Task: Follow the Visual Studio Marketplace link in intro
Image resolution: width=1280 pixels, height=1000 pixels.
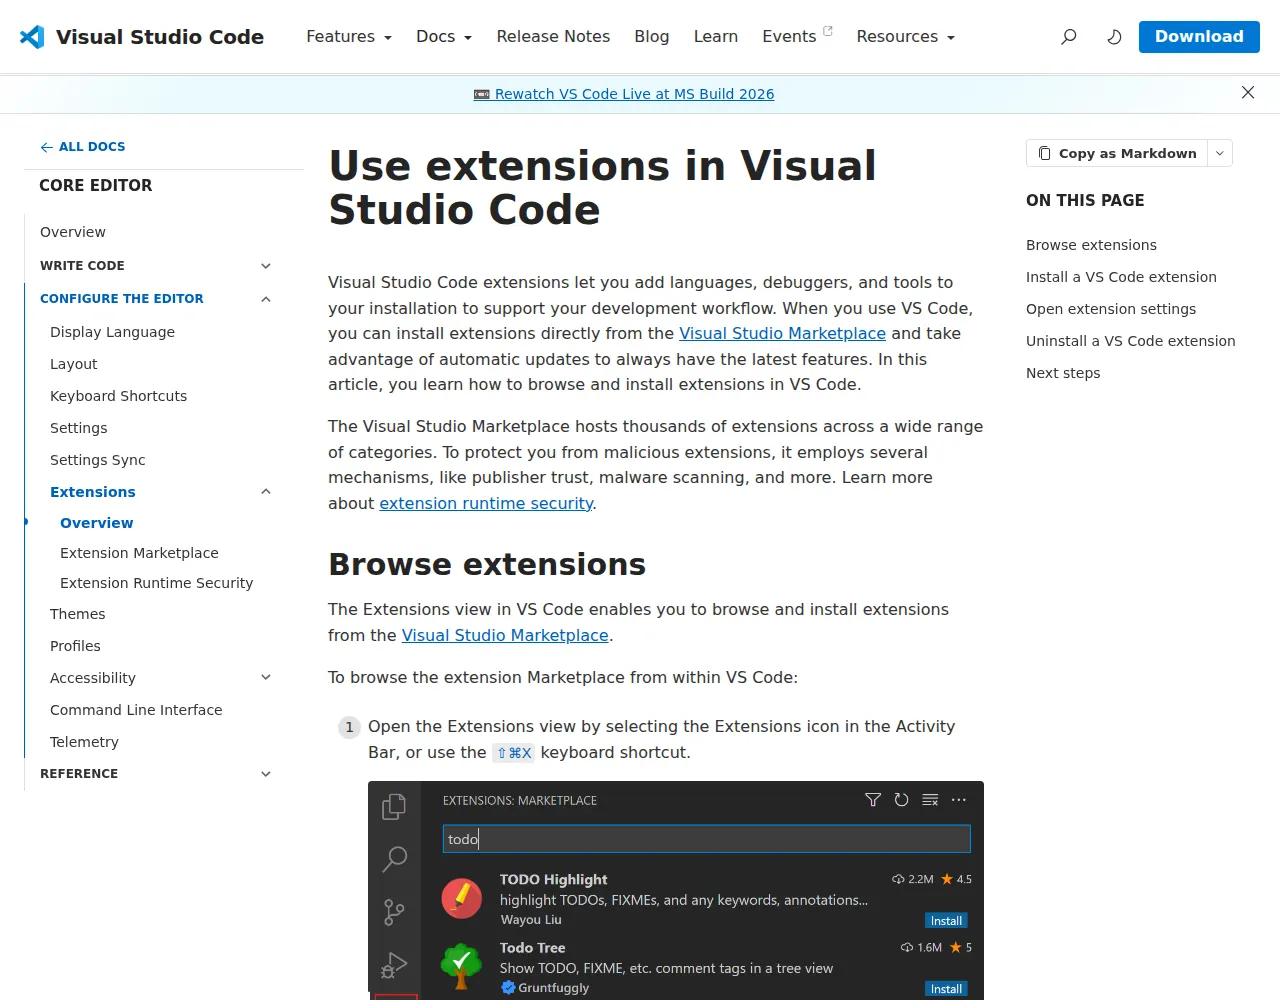Action: point(782,334)
